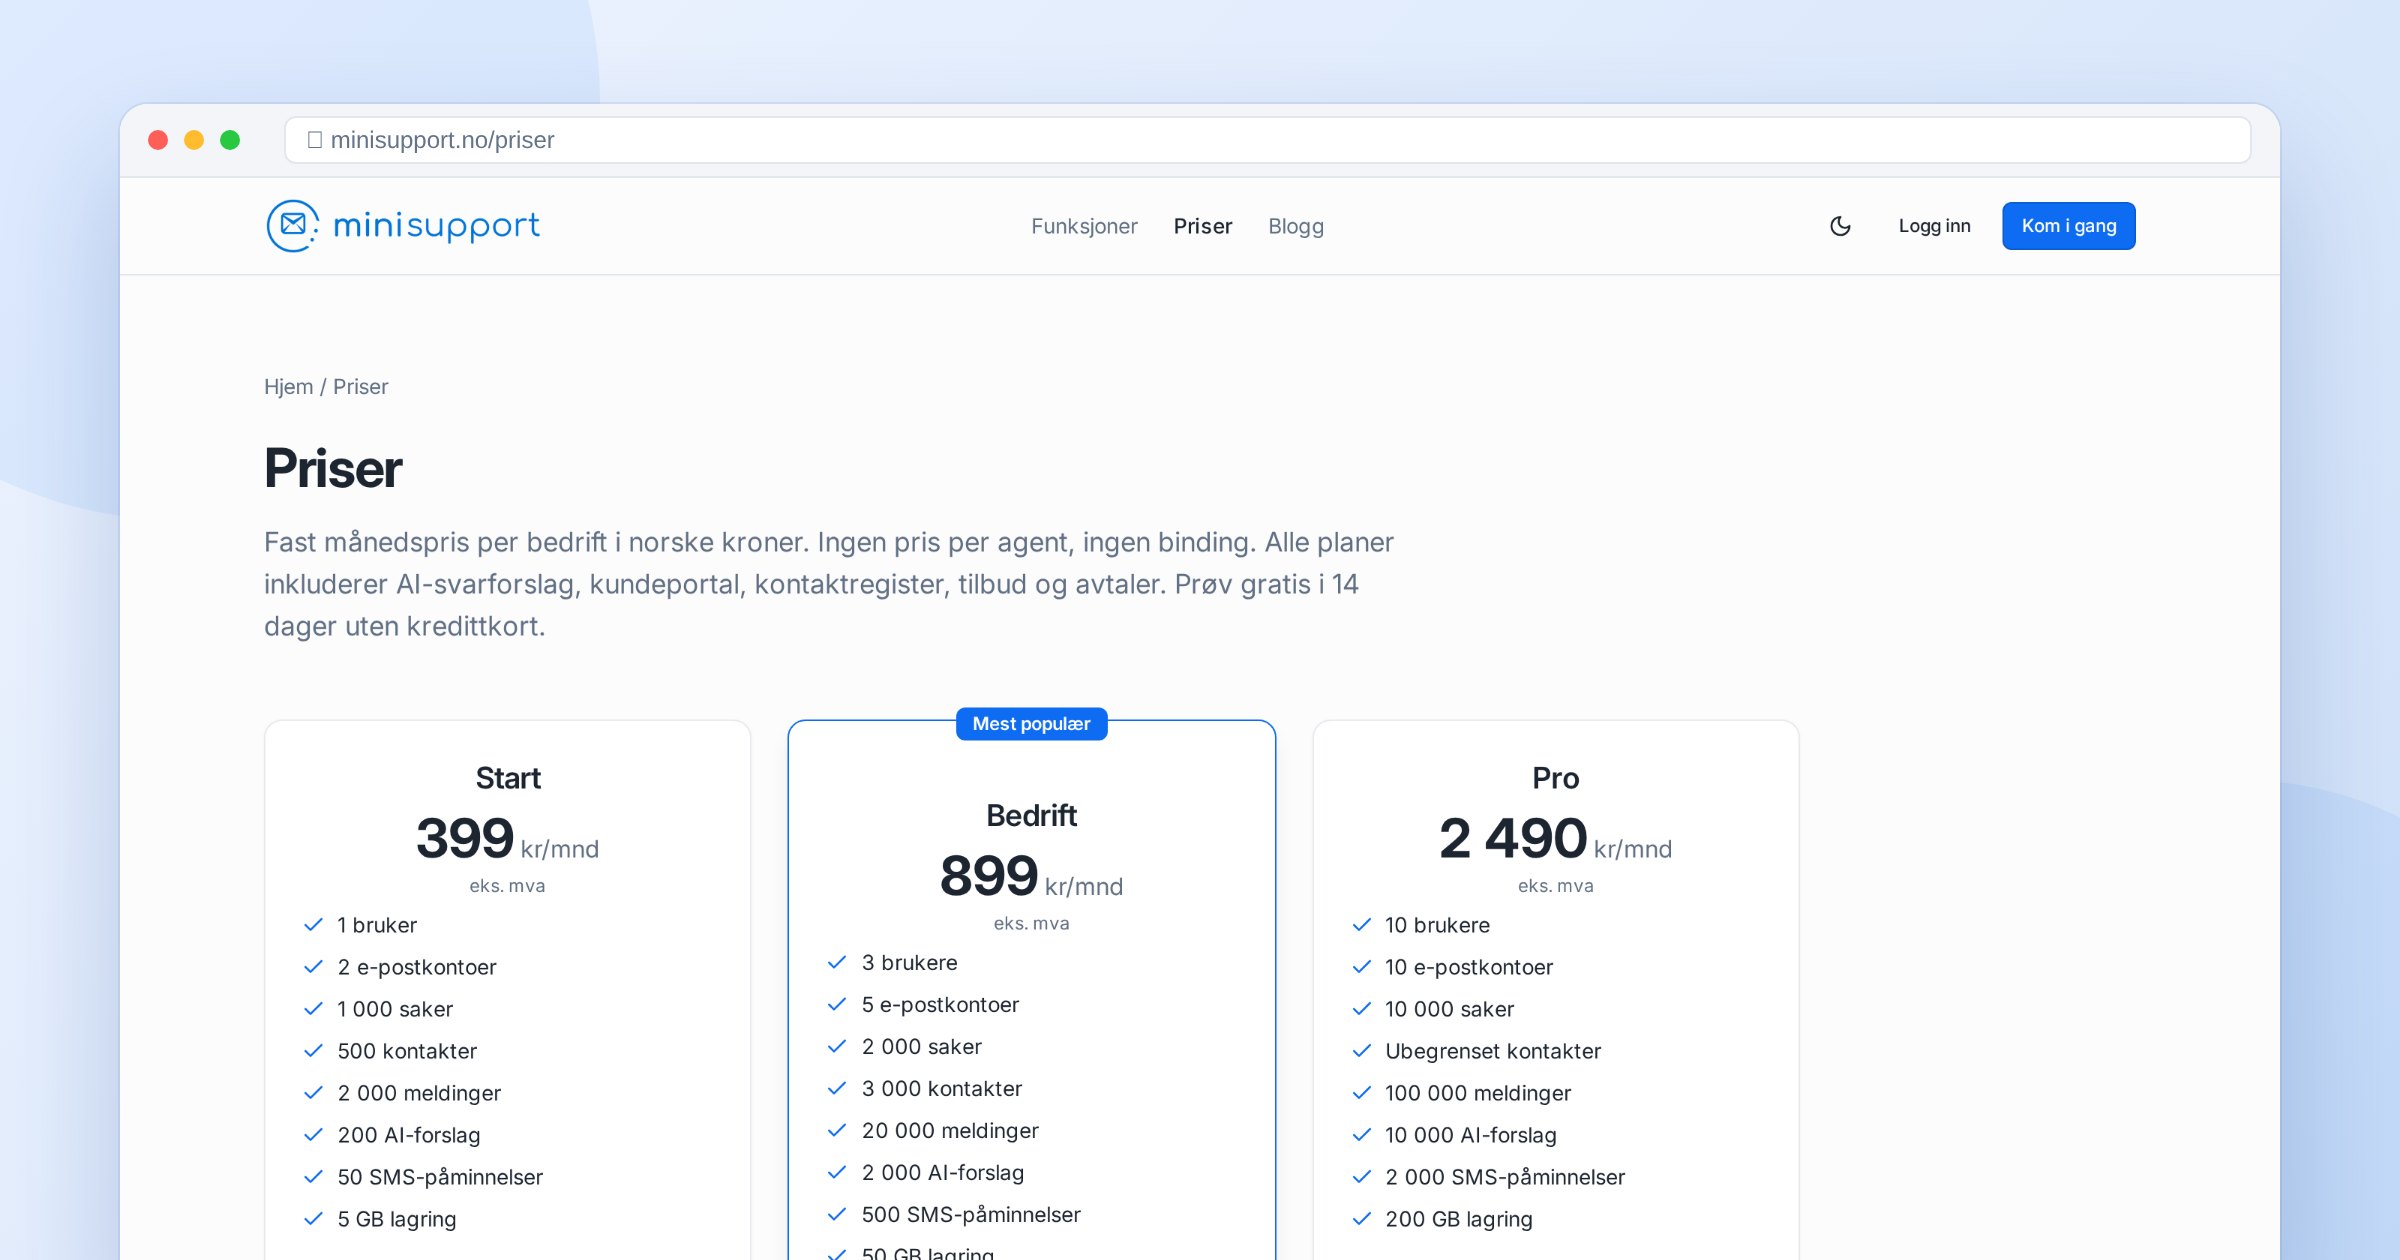Click the address bar URL field
The width and height of the screenshot is (2400, 1260).
(1268, 140)
